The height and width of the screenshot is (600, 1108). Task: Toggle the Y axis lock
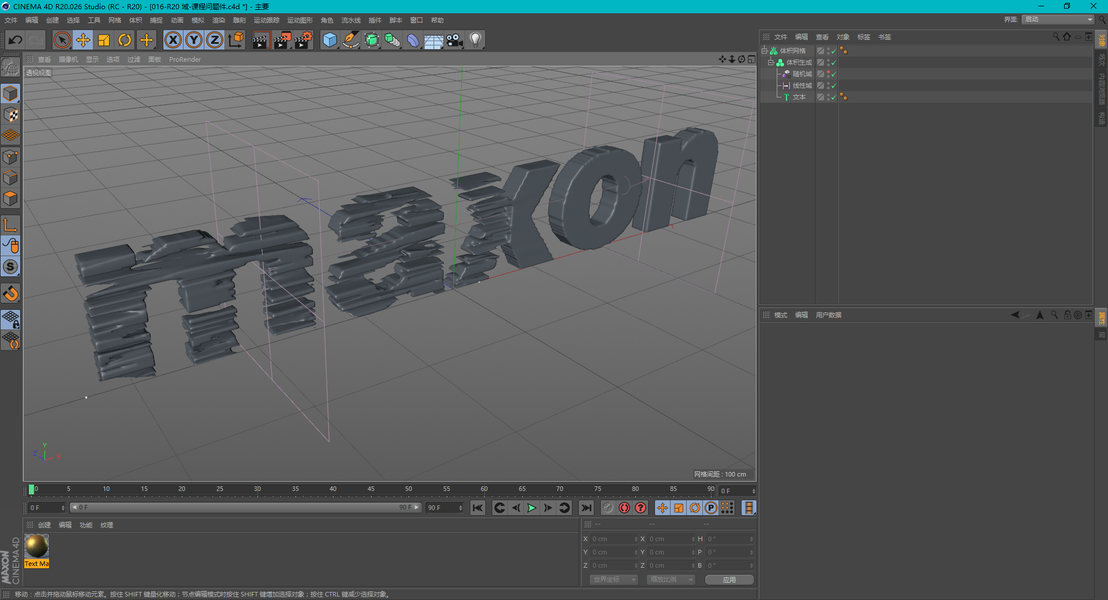(x=194, y=40)
